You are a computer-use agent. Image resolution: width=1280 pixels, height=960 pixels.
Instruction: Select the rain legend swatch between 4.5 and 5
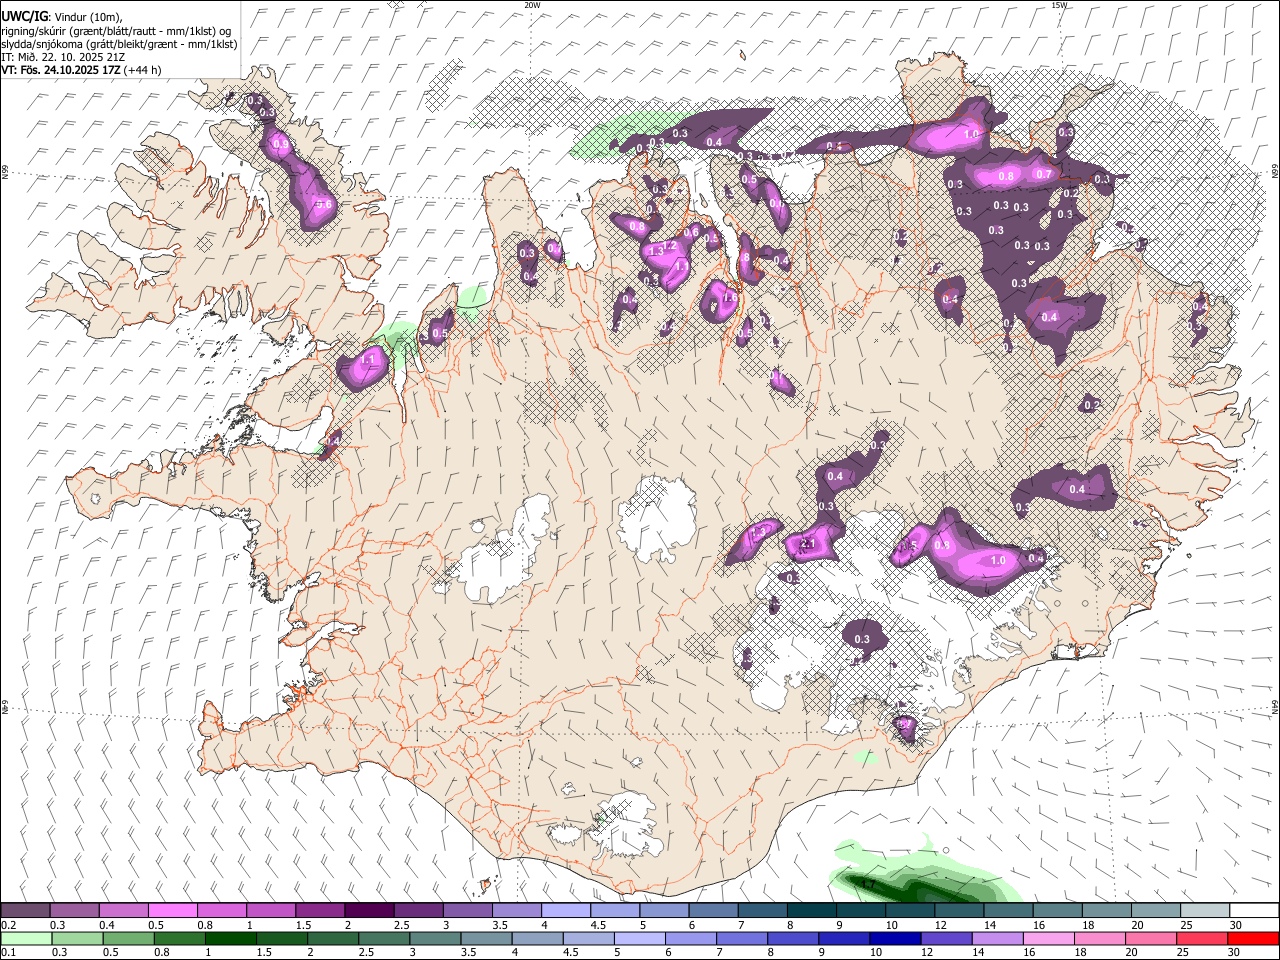588,939
